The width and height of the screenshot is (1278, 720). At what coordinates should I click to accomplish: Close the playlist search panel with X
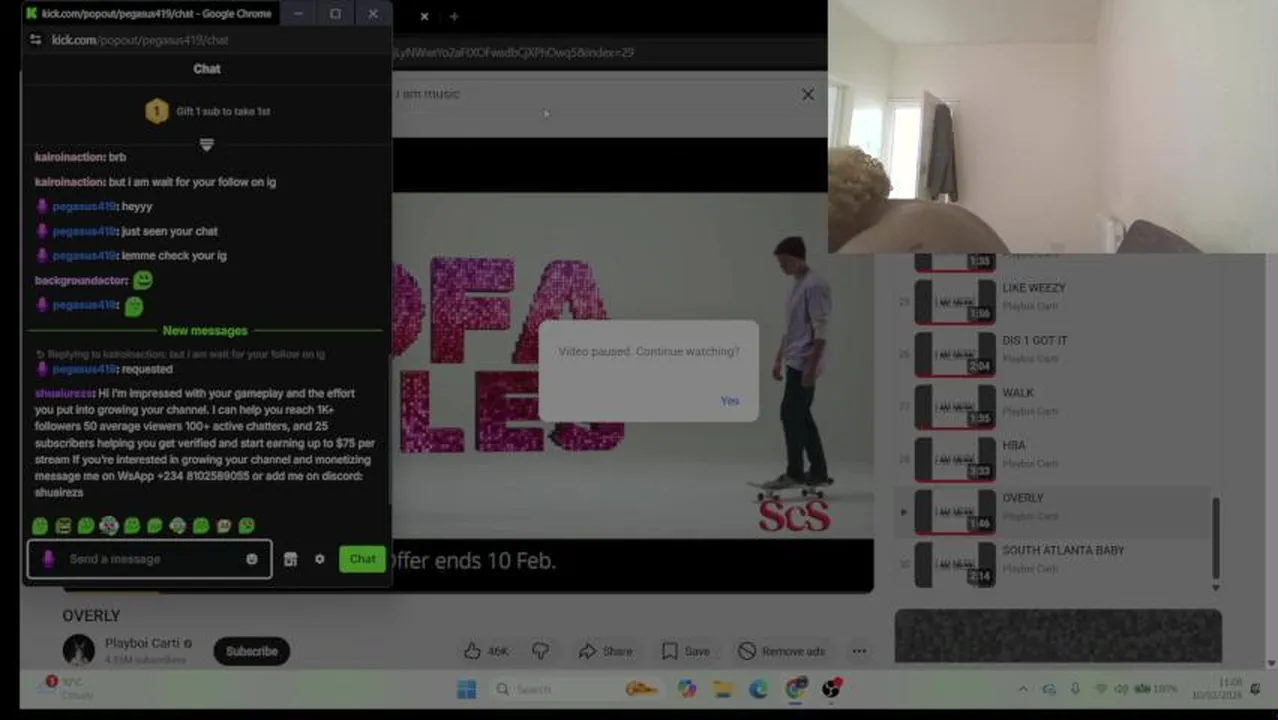[808, 94]
